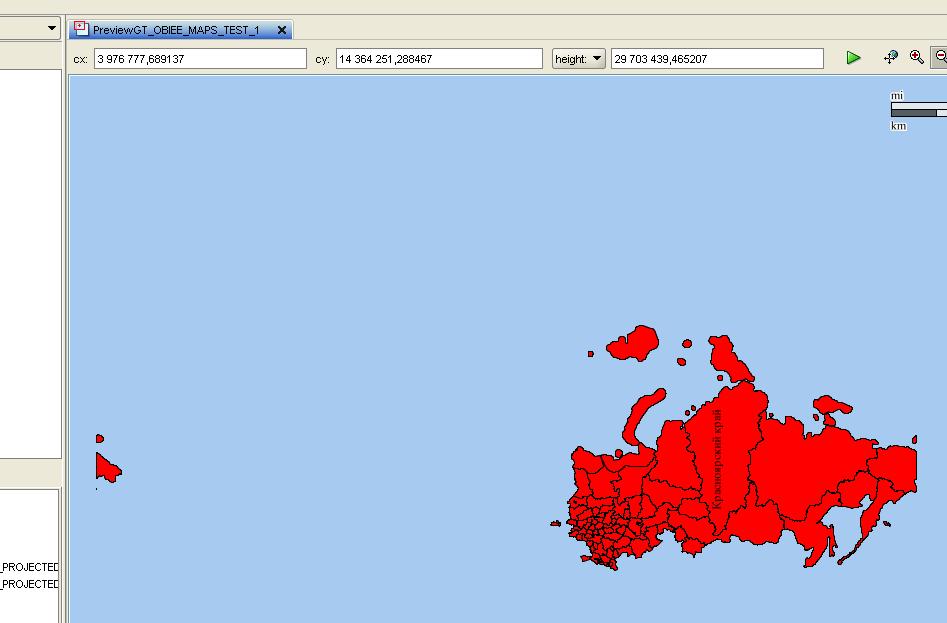Image resolution: width=947 pixels, height=623 pixels.
Task: Run the map preview with the green play arrow
Action: click(853, 58)
